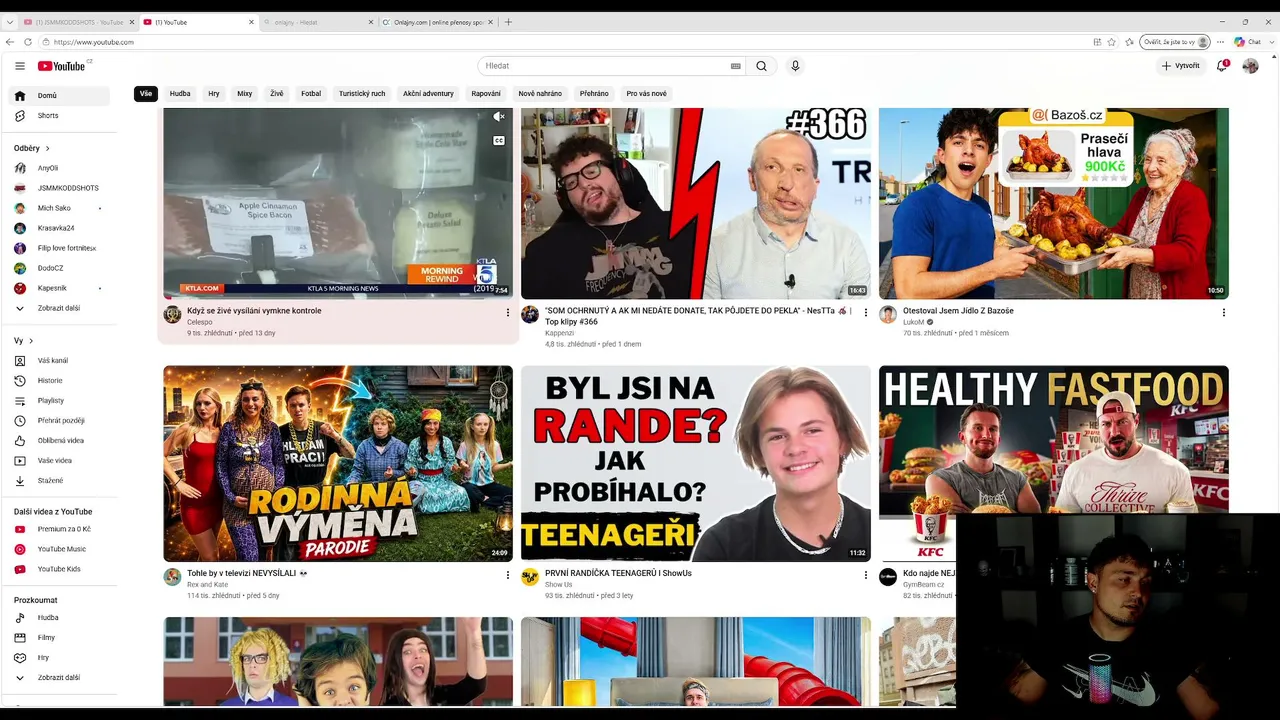Click the browser address bar
1280x720 pixels.
point(570,42)
